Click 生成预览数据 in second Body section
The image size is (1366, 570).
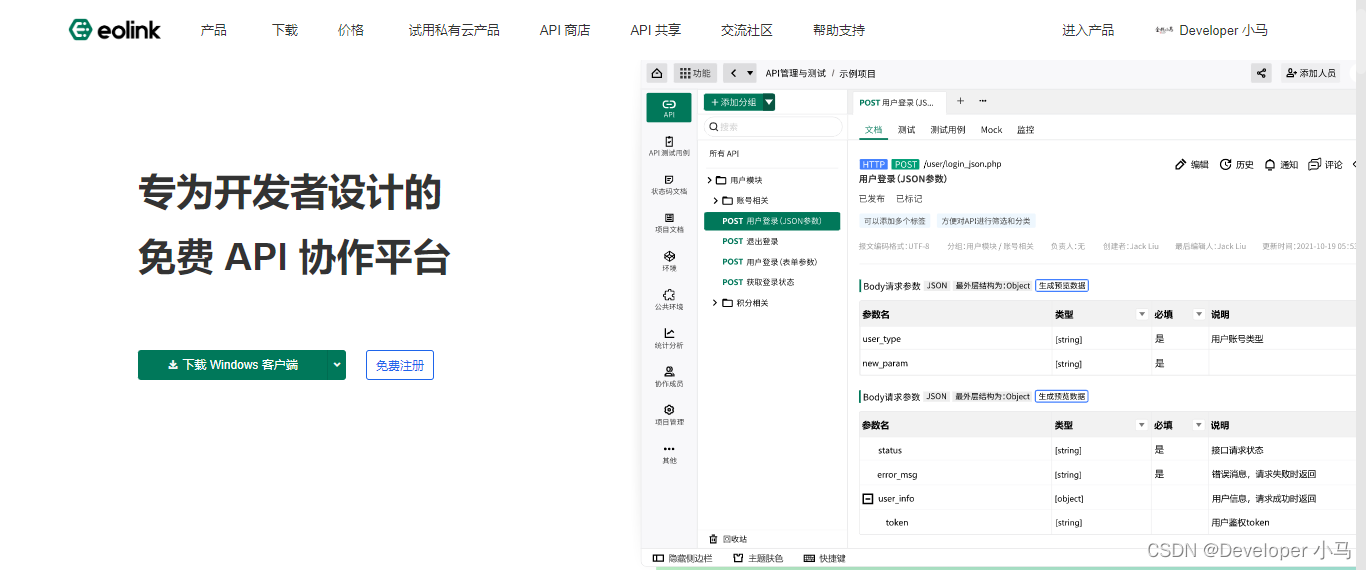pyautogui.click(x=1062, y=396)
